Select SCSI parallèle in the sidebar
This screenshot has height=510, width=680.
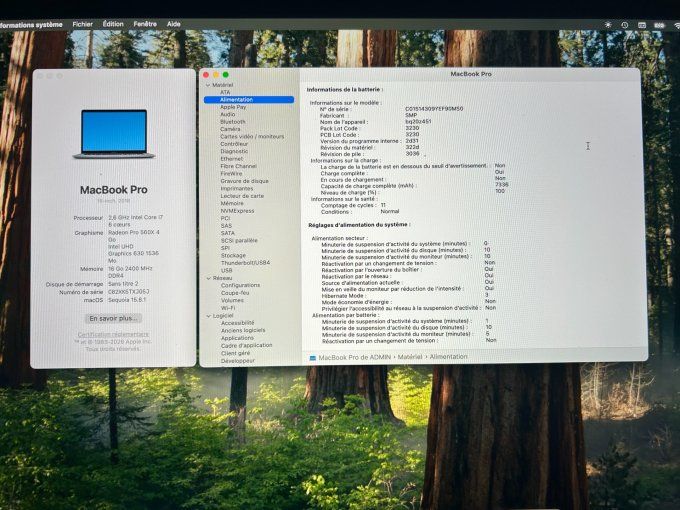[x=239, y=240]
